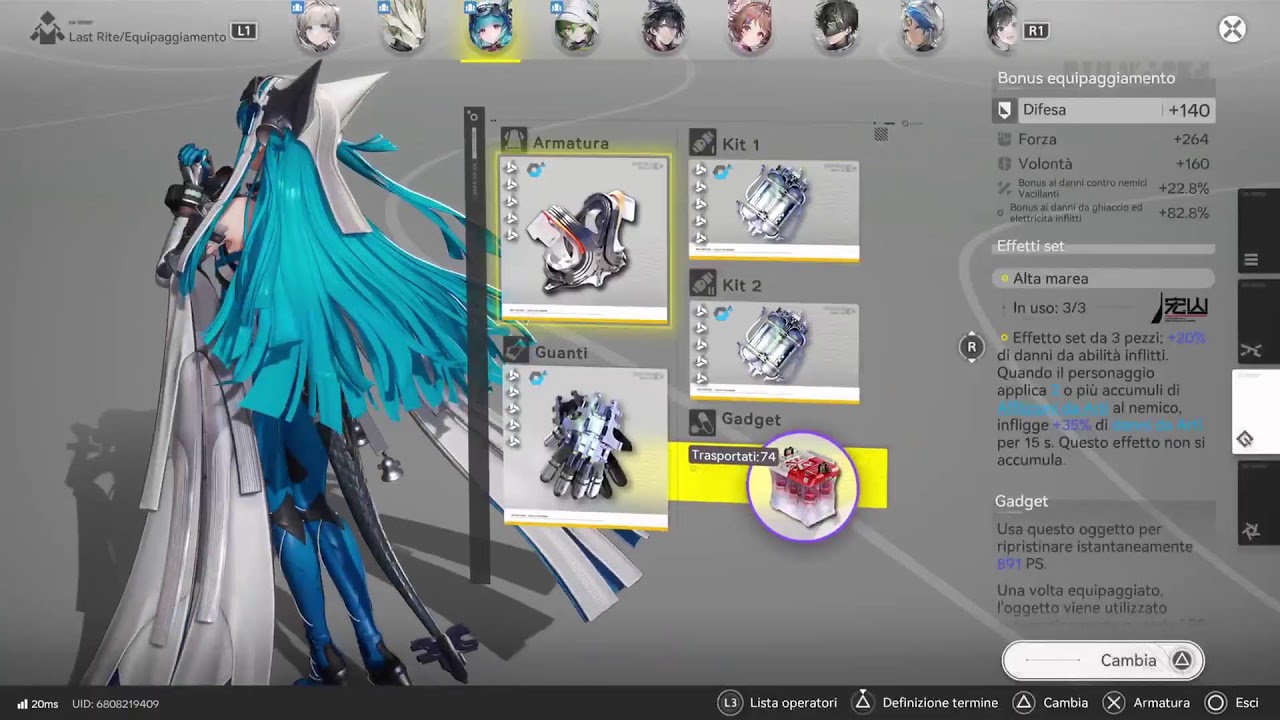Image resolution: width=1280 pixels, height=720 pixels.
Task: Click the Cambia prompt in bottom bar
Action: pyautogui.click(x=1050, y=703)
